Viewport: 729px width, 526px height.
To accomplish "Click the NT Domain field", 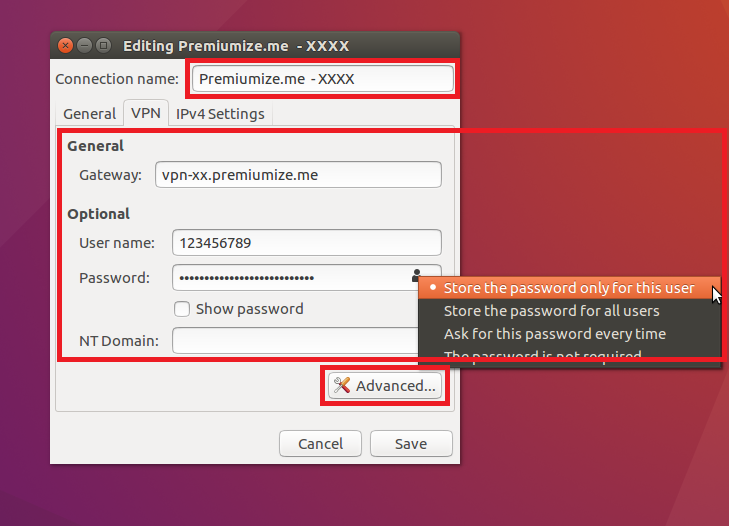I will [x=296, y=340].
